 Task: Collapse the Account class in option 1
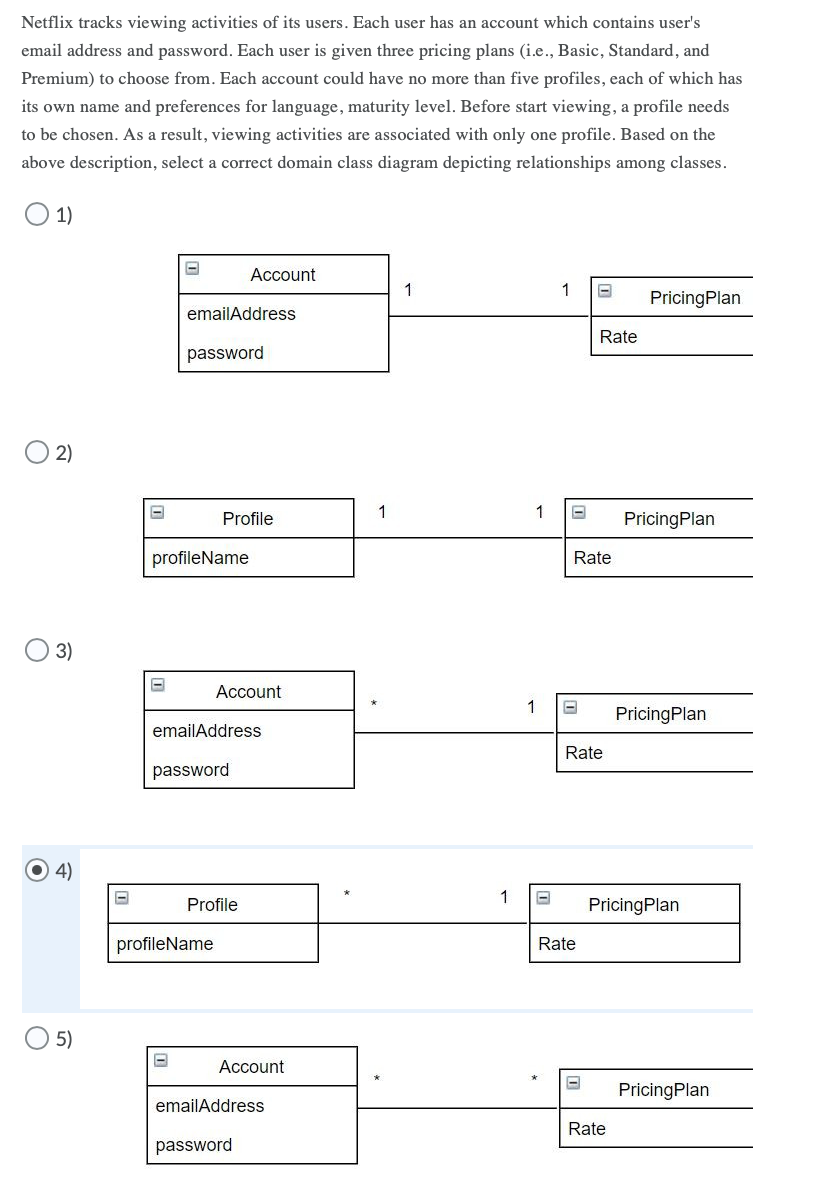(191, 266)
